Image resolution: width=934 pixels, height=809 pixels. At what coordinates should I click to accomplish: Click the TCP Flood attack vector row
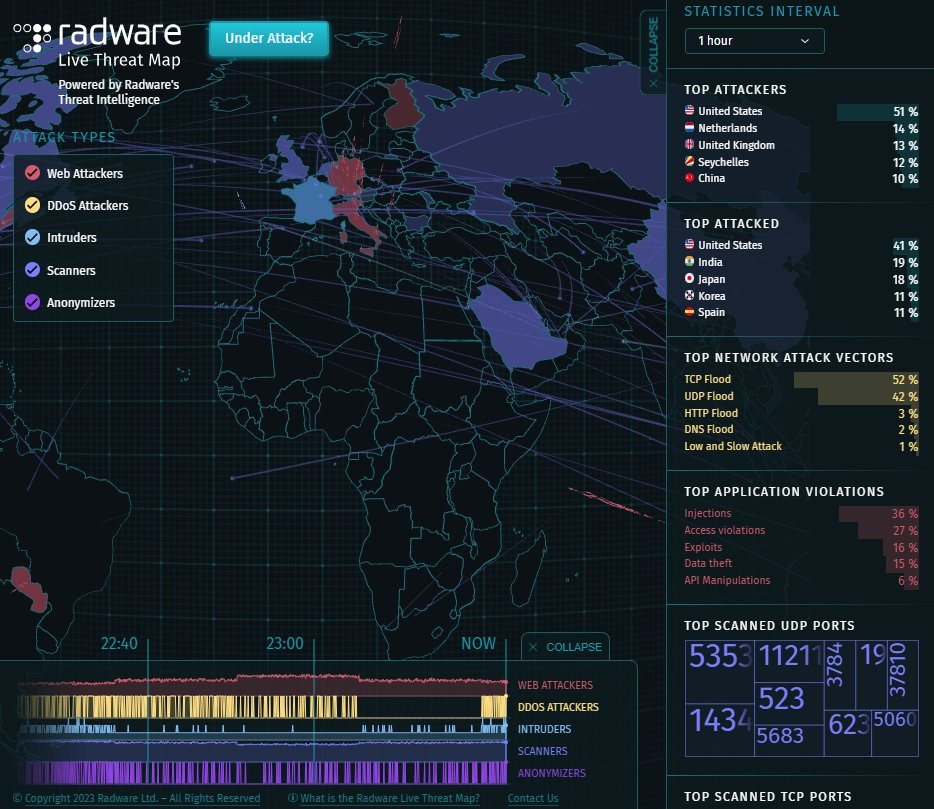point(801,379)
